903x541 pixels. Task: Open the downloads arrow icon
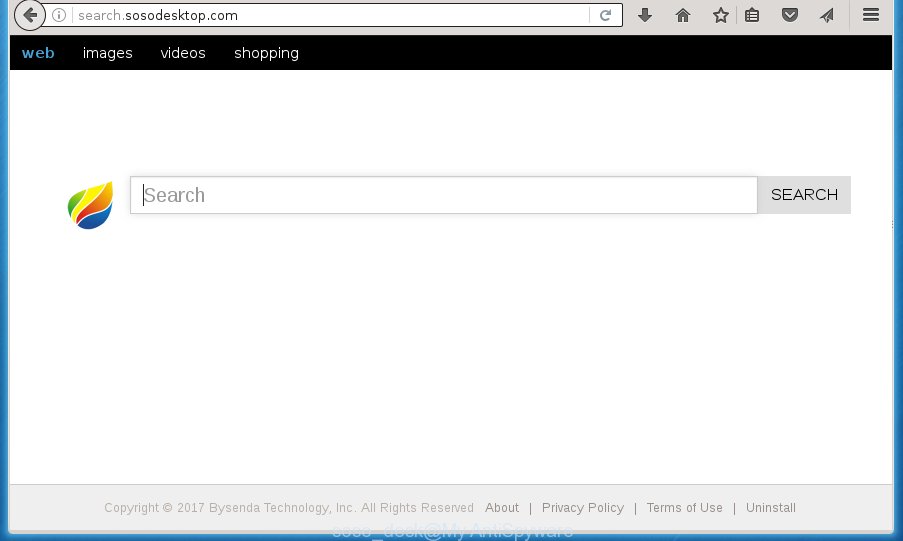coord(645,15)
